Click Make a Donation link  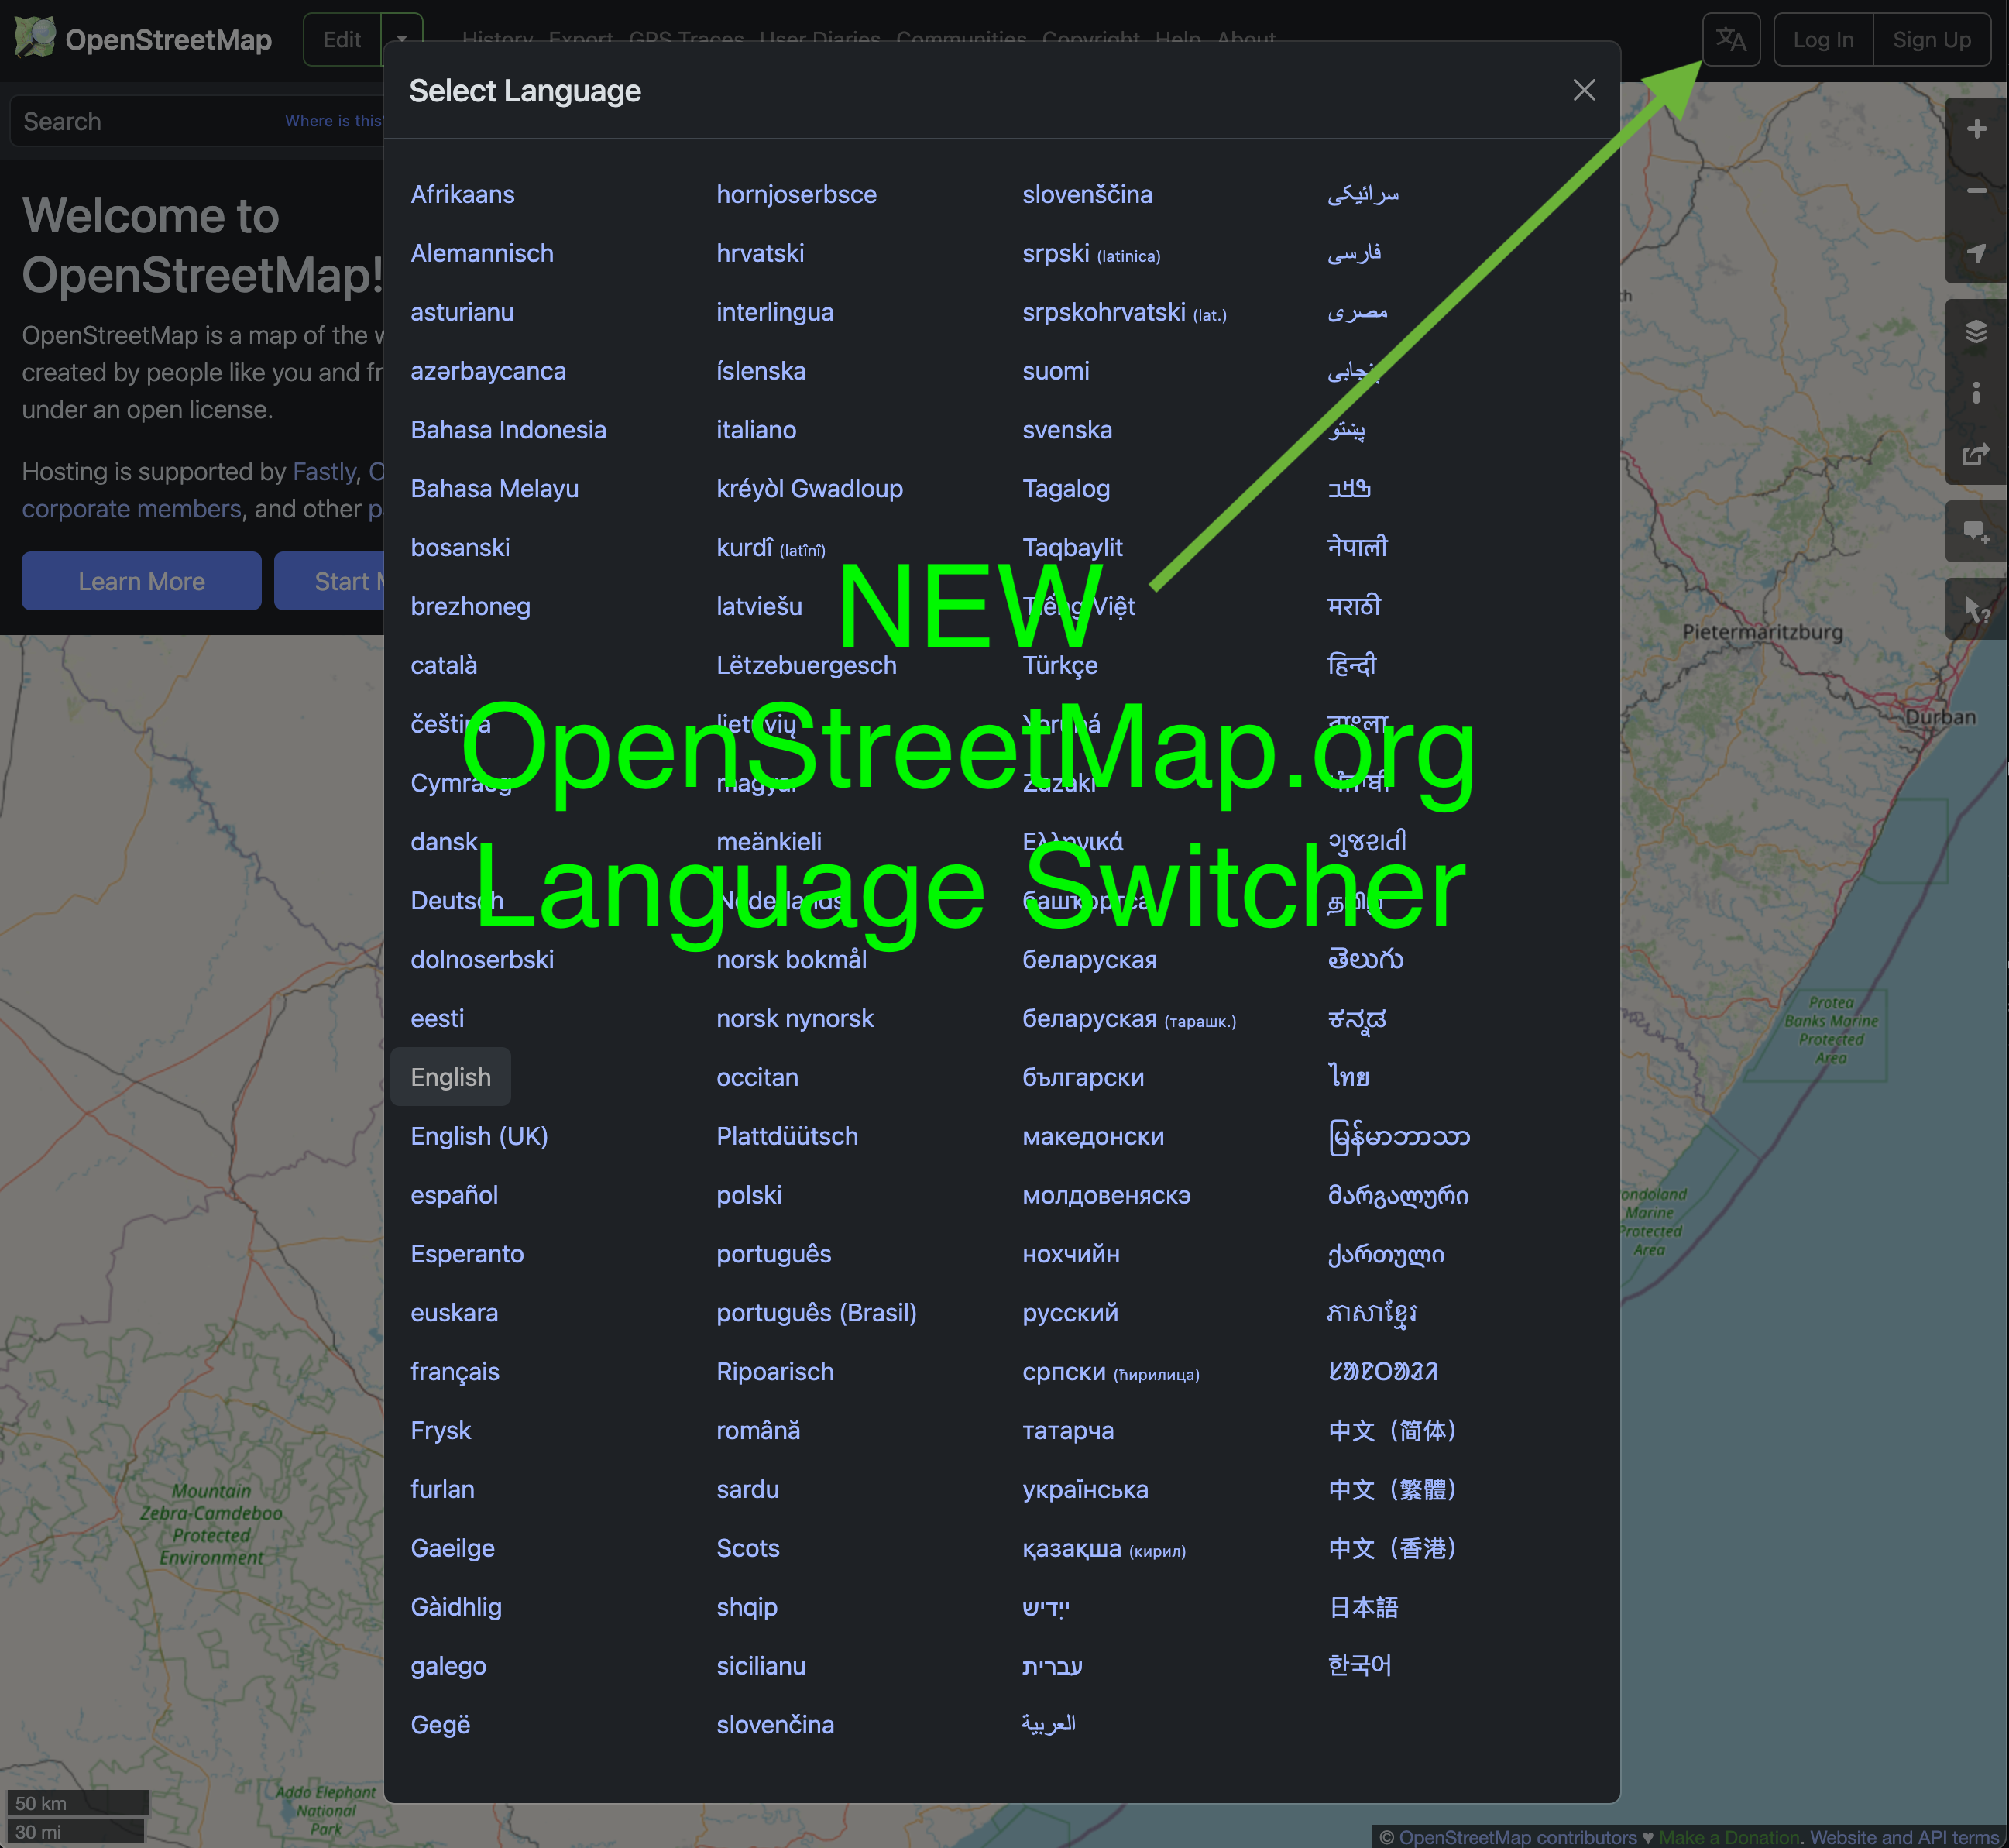pyautogui.click(x=1729, y=1836)
